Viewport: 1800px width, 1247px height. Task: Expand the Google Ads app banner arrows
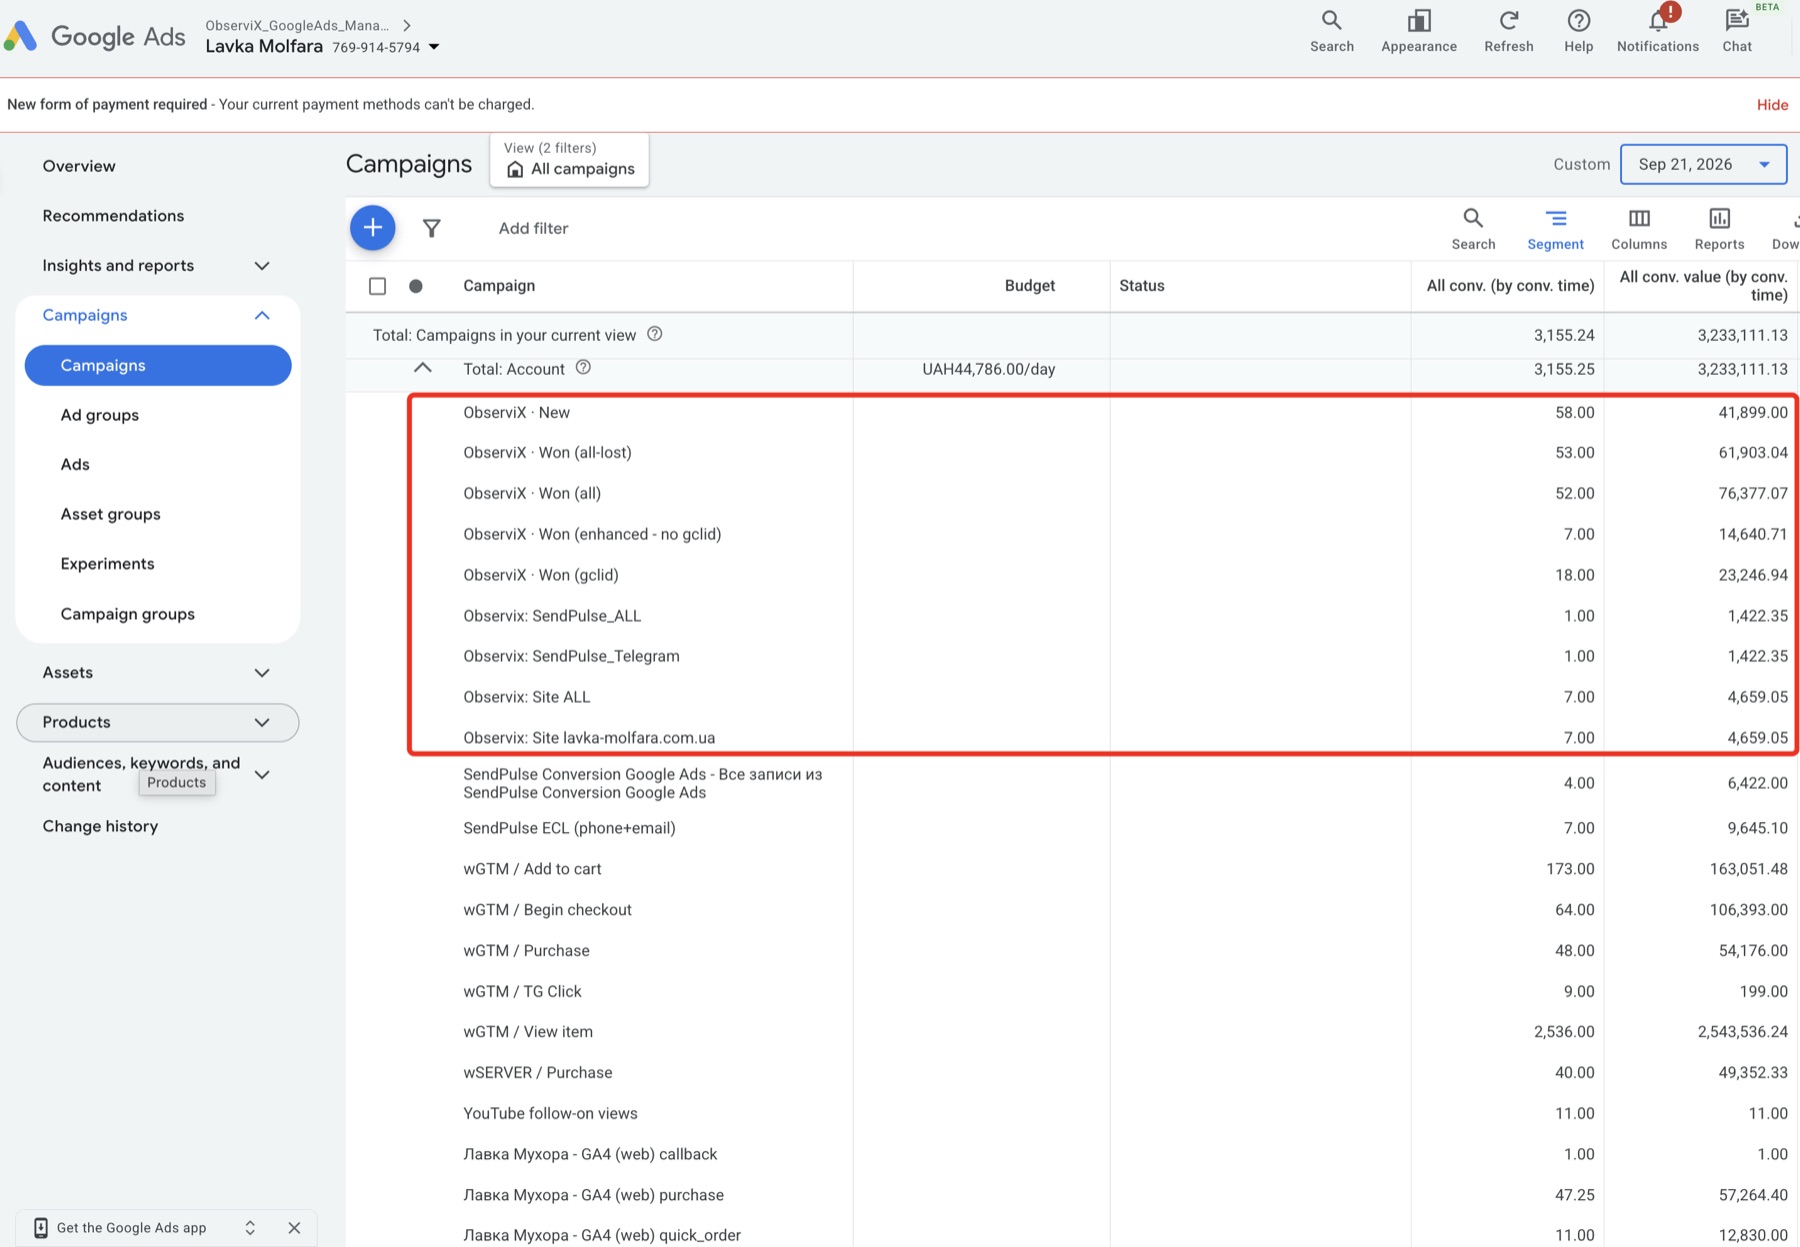[250, 1228]
